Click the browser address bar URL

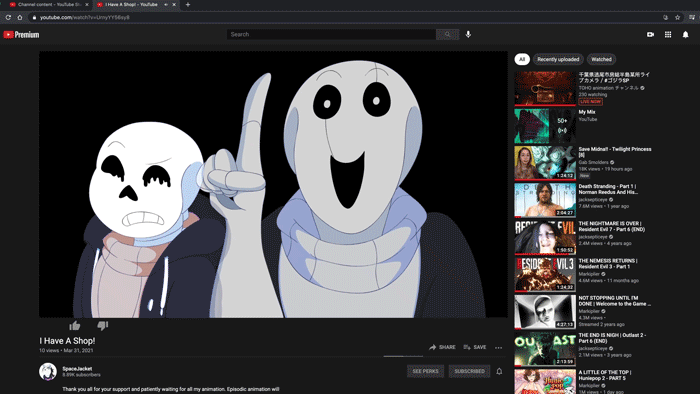pyautogui.click(x=84, y=17)
